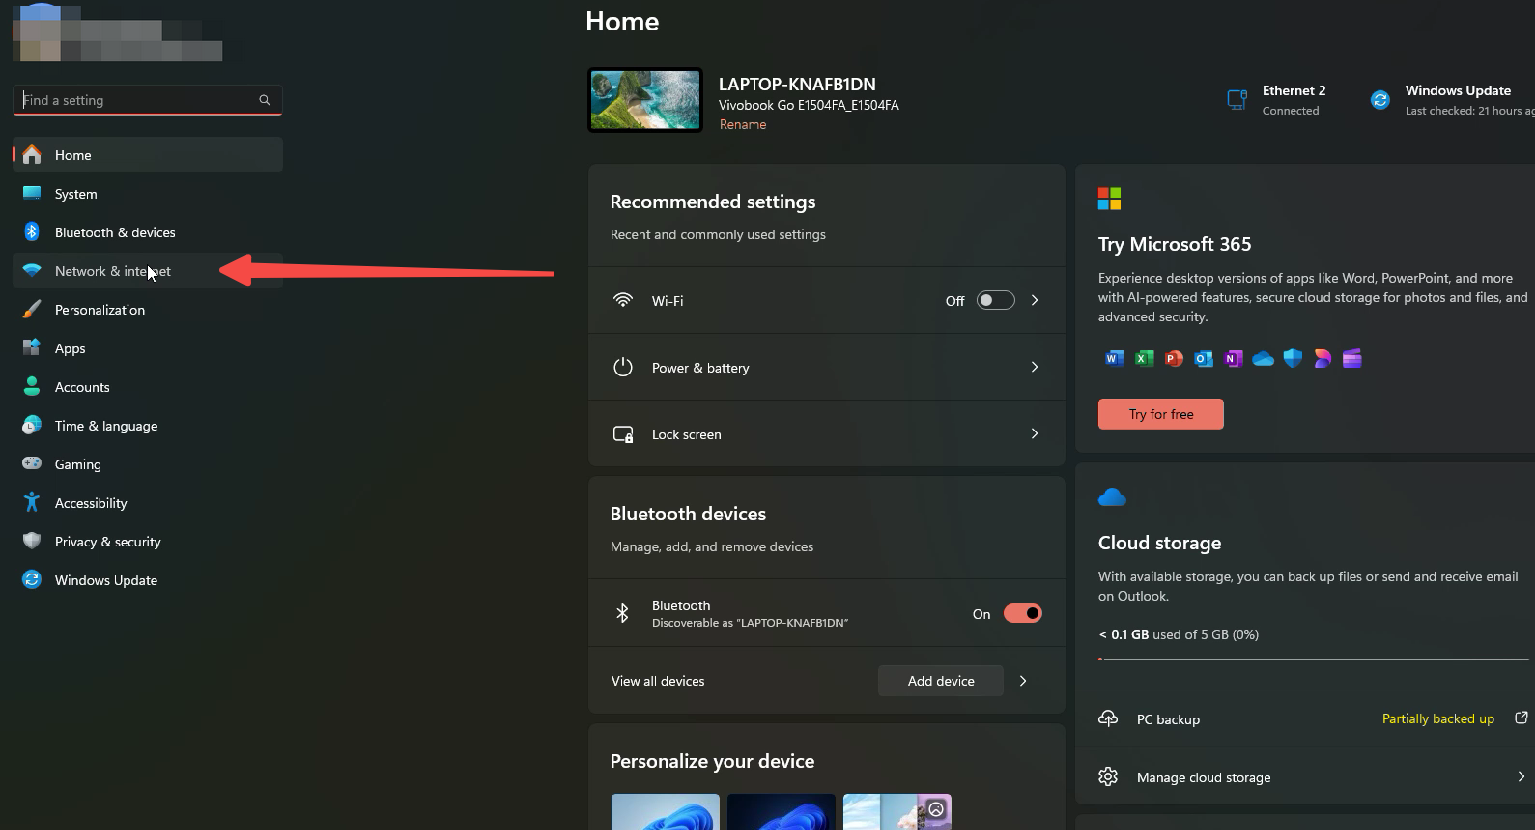Click the Rename link under device name
This screenshot has height=830, width=1535.
click(743, 125)
